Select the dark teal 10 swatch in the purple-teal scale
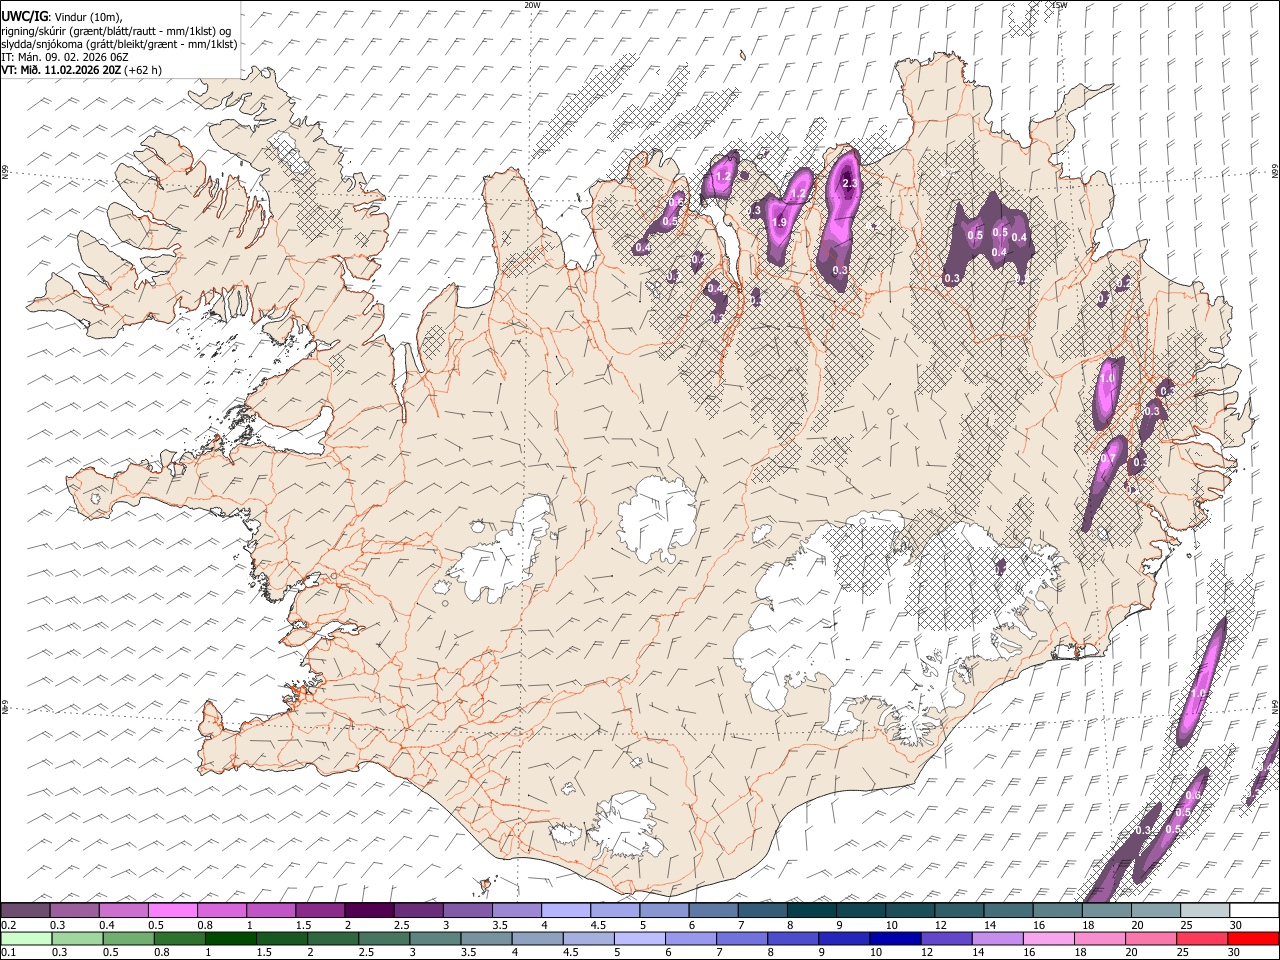Screen dimensions: 1280x960 click(909, 910)
